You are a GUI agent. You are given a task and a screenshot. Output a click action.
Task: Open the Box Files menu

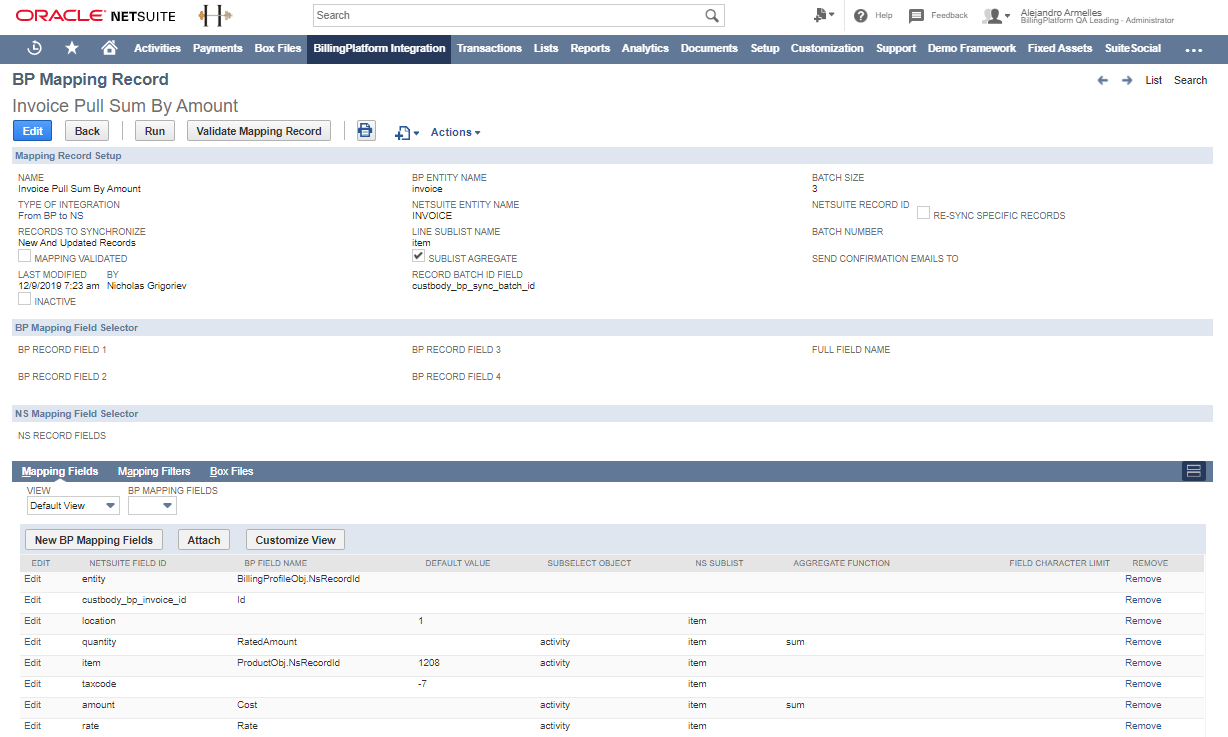tap(278, 48)
